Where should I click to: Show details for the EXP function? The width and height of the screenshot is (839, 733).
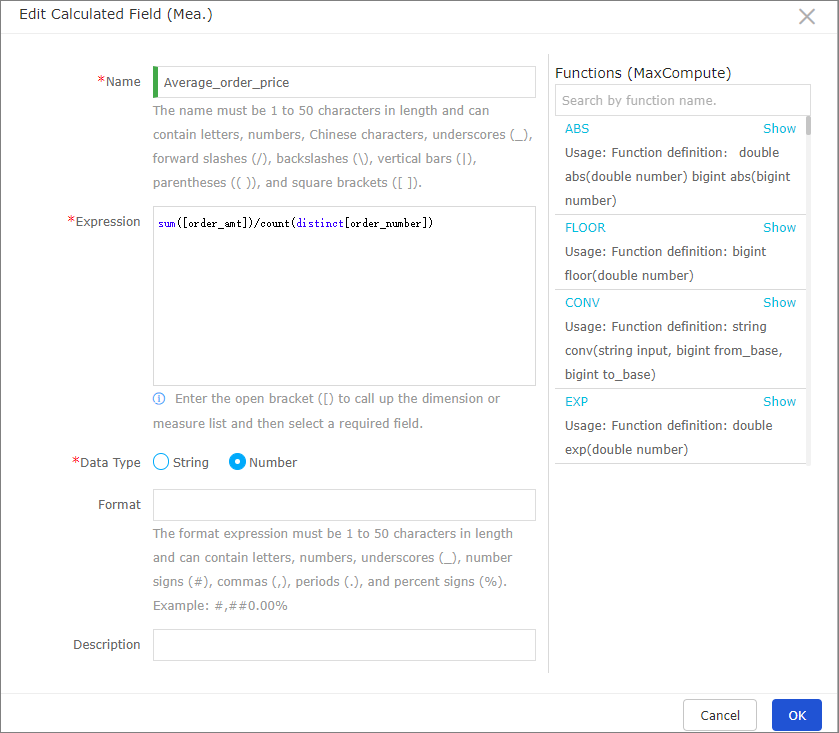[779, 401]
